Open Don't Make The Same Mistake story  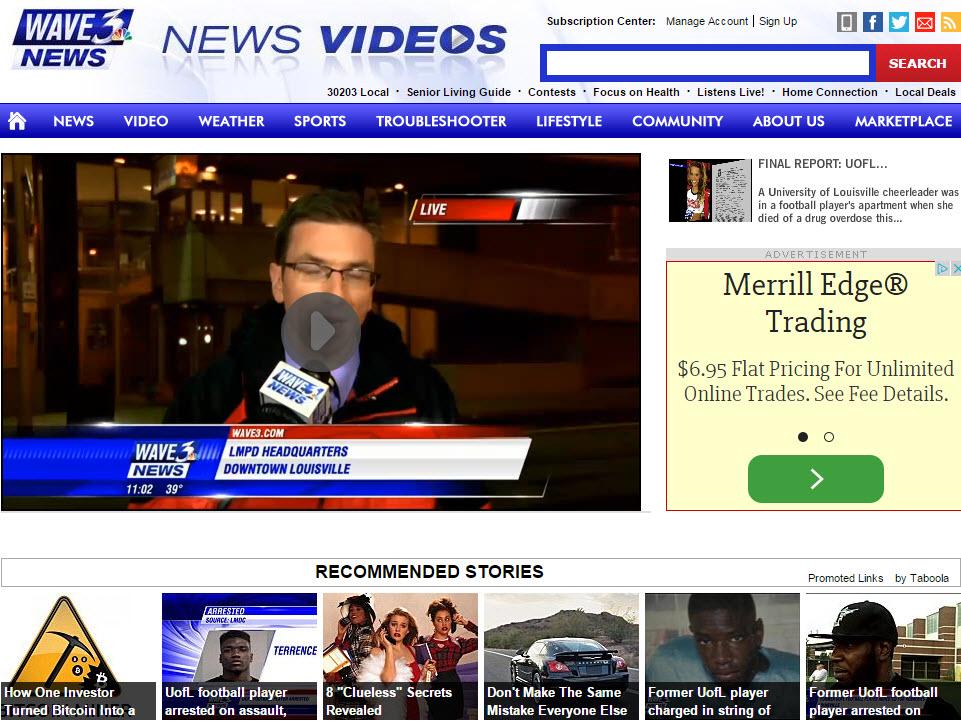click(x=561, y=657)
